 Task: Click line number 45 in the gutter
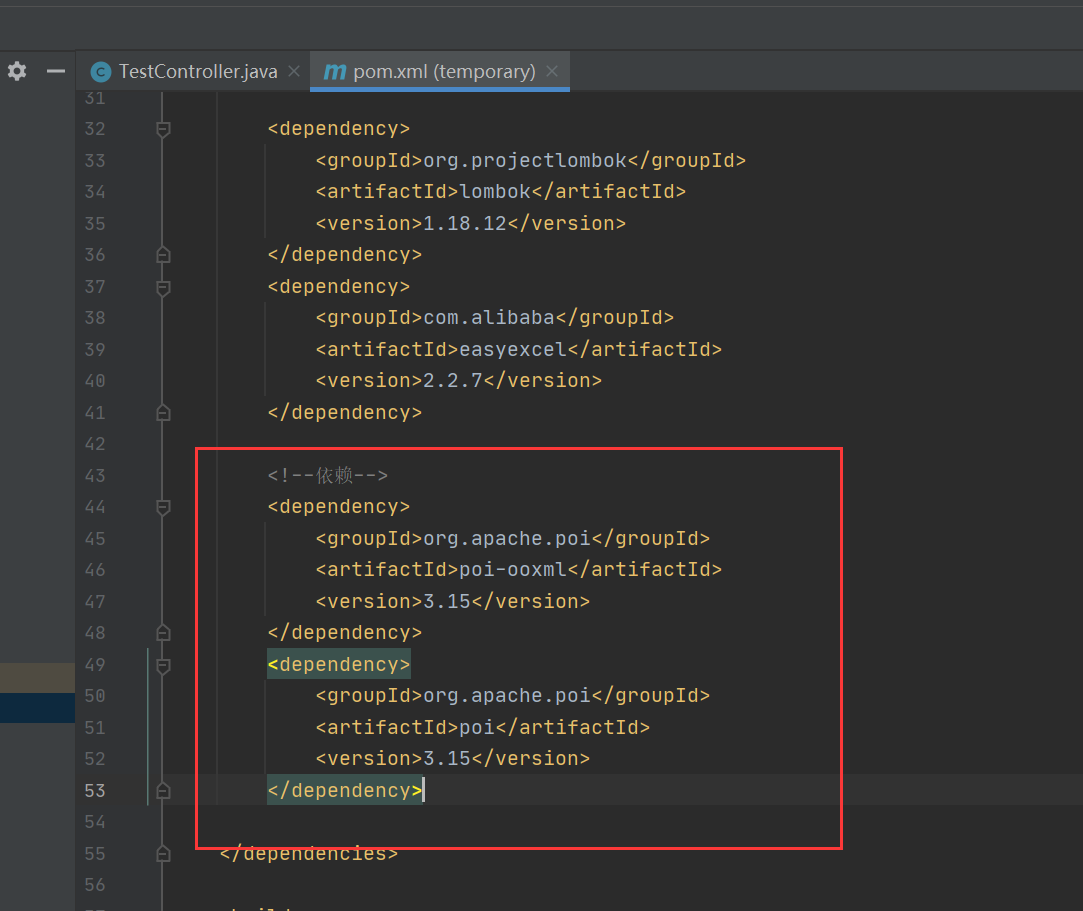95,538
